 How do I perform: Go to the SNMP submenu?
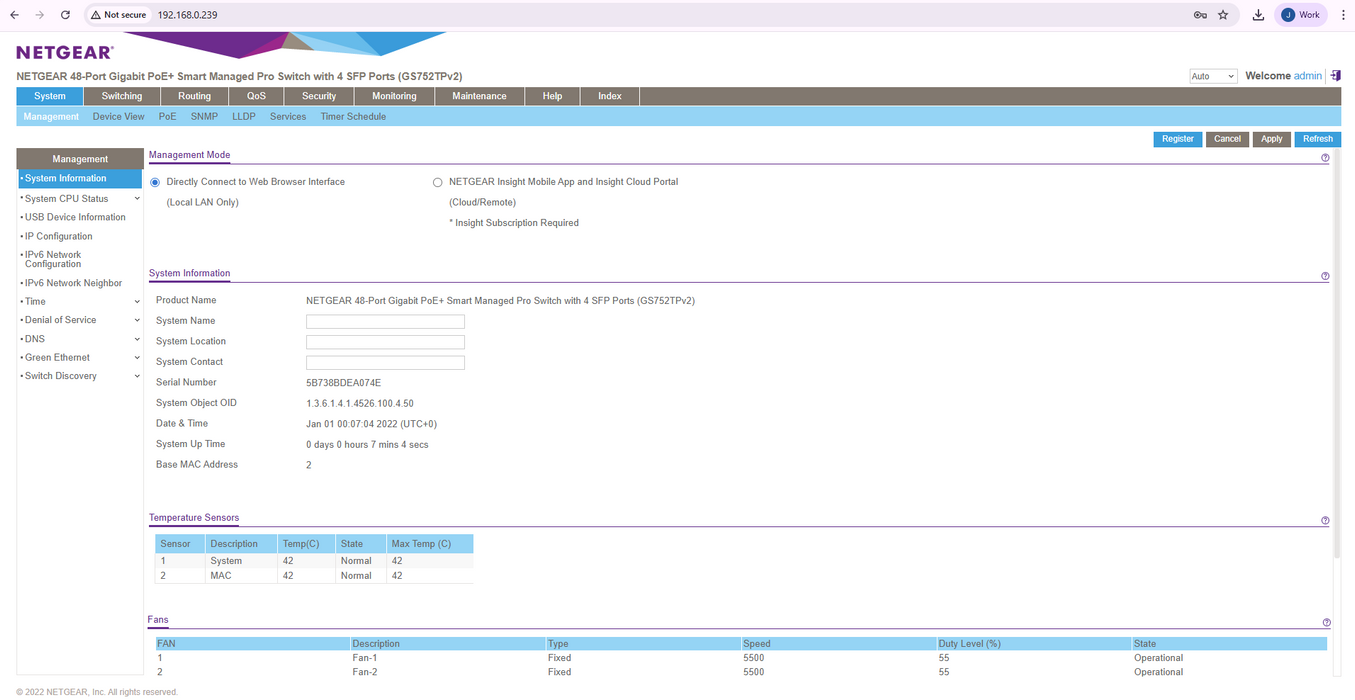(204, 117)
